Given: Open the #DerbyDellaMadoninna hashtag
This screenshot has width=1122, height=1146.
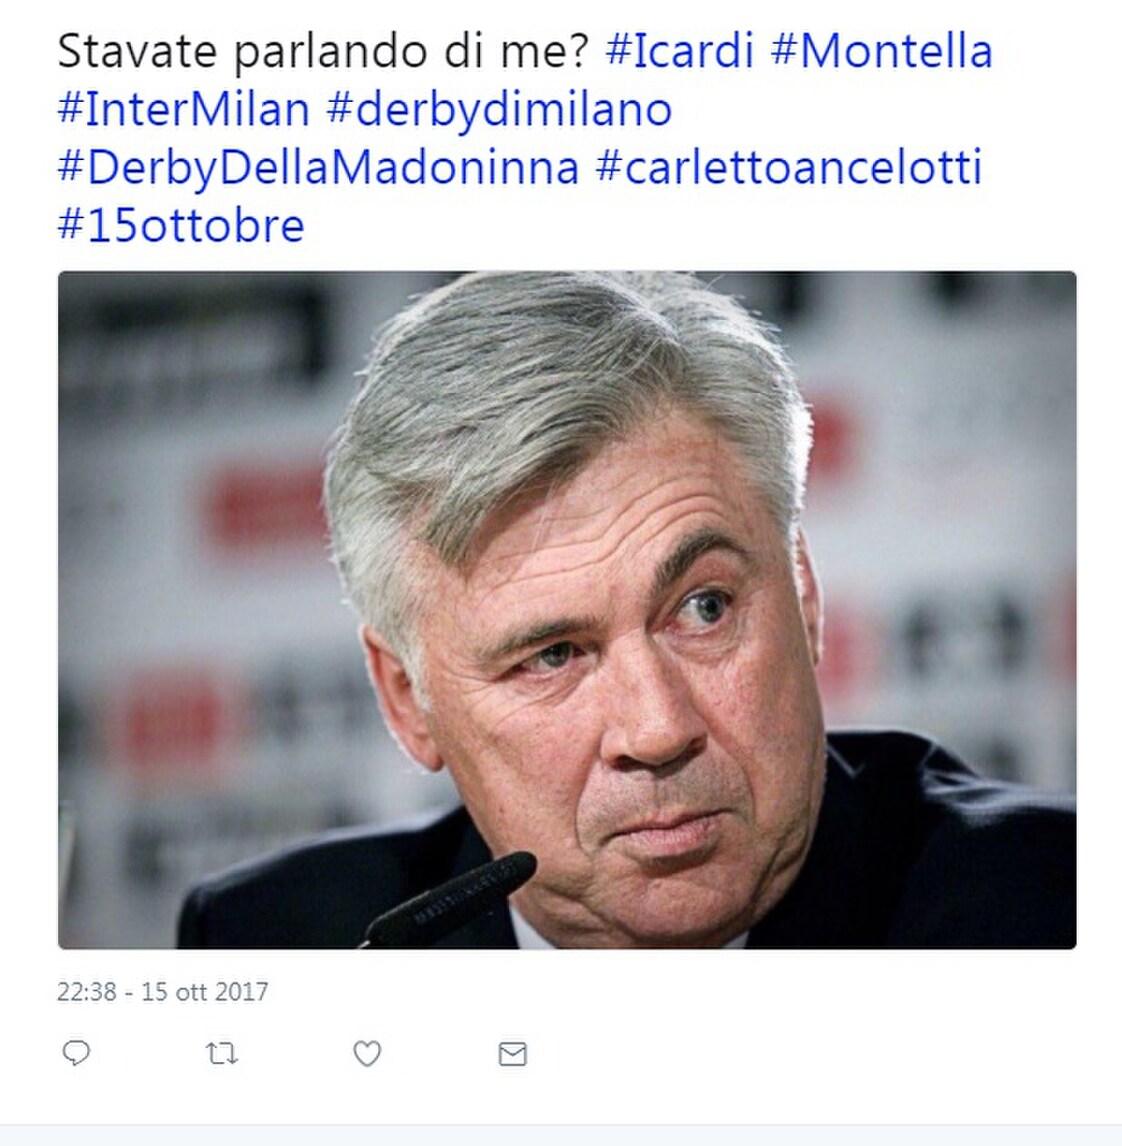Looking at the screenshot, I should [318, 168].
